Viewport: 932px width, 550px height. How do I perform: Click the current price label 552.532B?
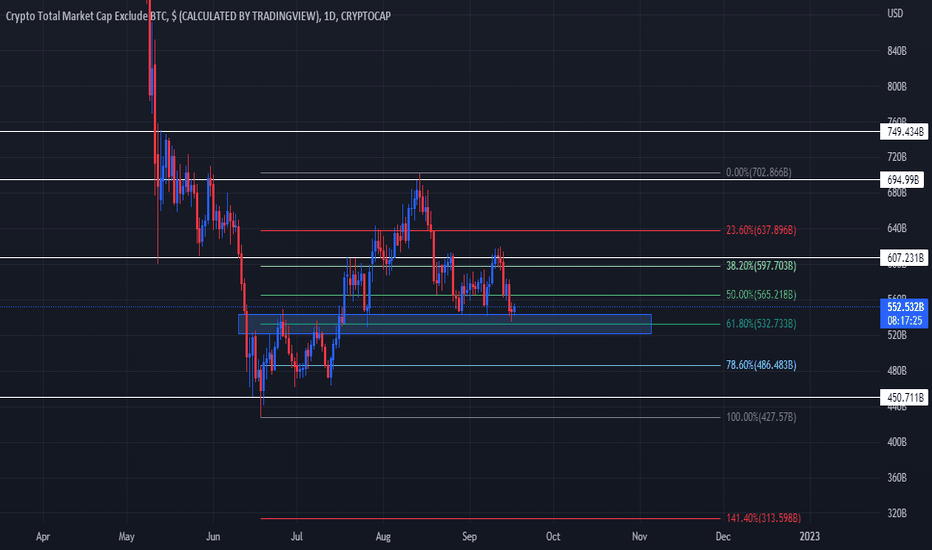click(905, 307)
